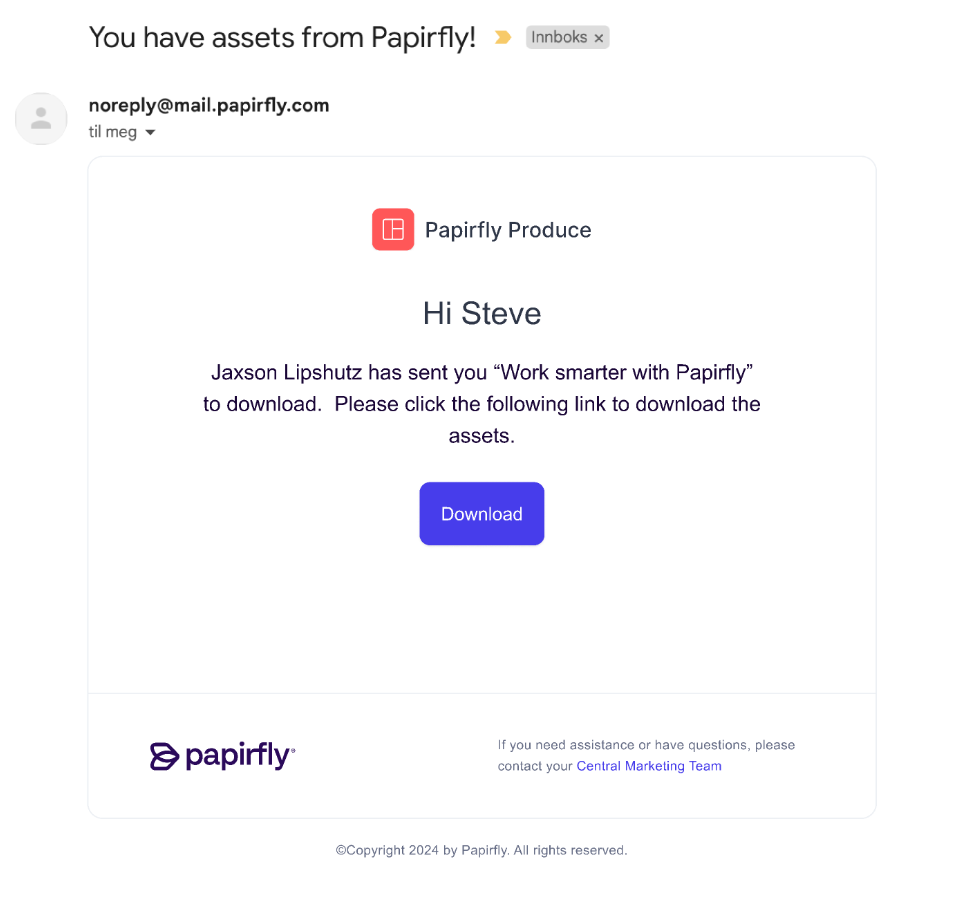Click the bird symbol in the footer logo
Image resolution: width=965 pixels, height=919 pixels.
(x=164, y=756)
